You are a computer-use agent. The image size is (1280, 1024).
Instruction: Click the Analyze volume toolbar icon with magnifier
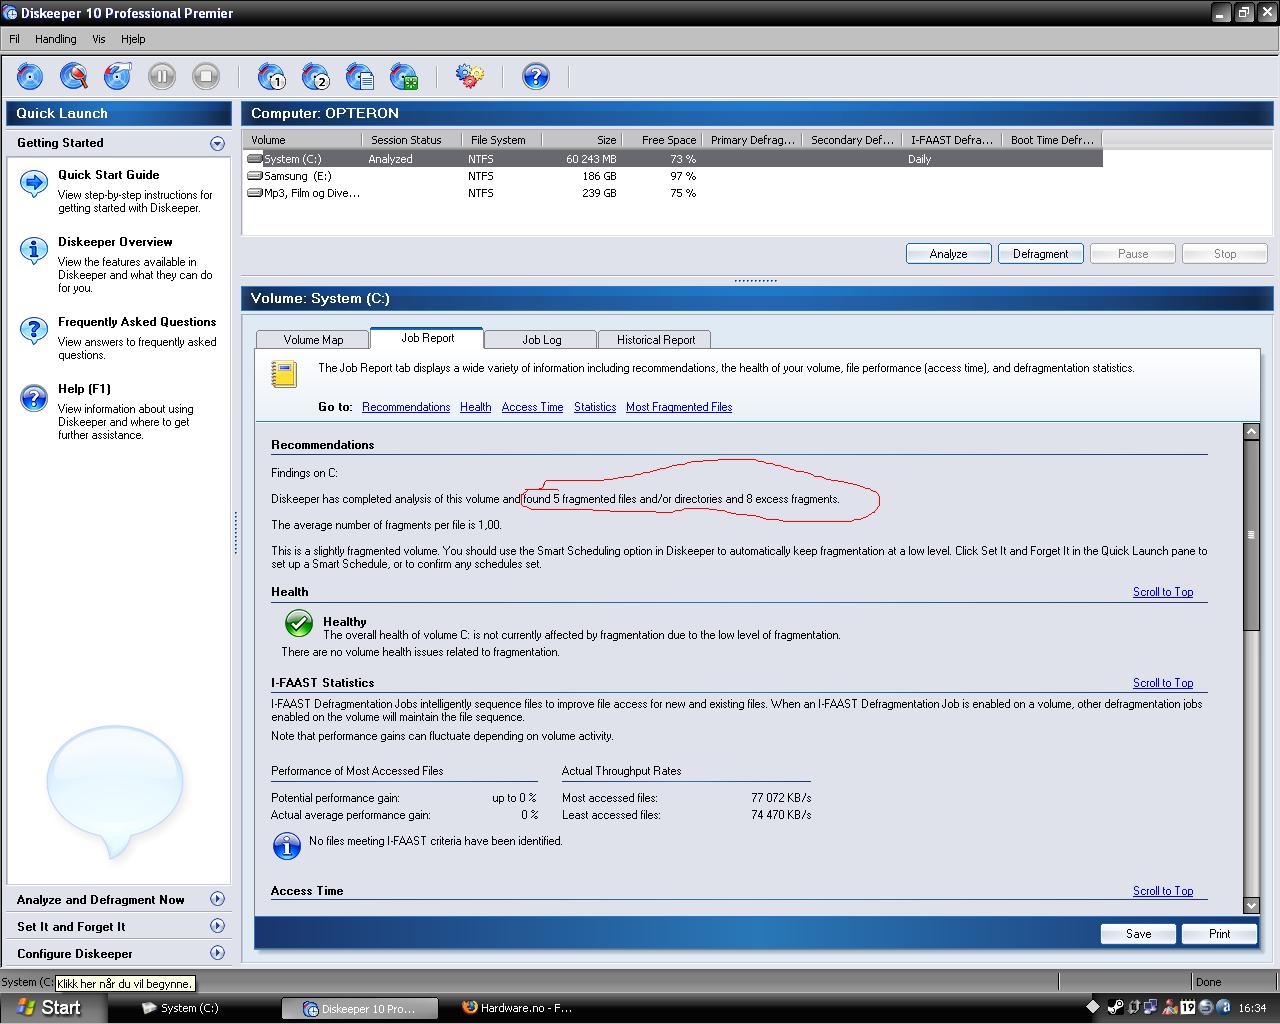[x=74, y=76]
